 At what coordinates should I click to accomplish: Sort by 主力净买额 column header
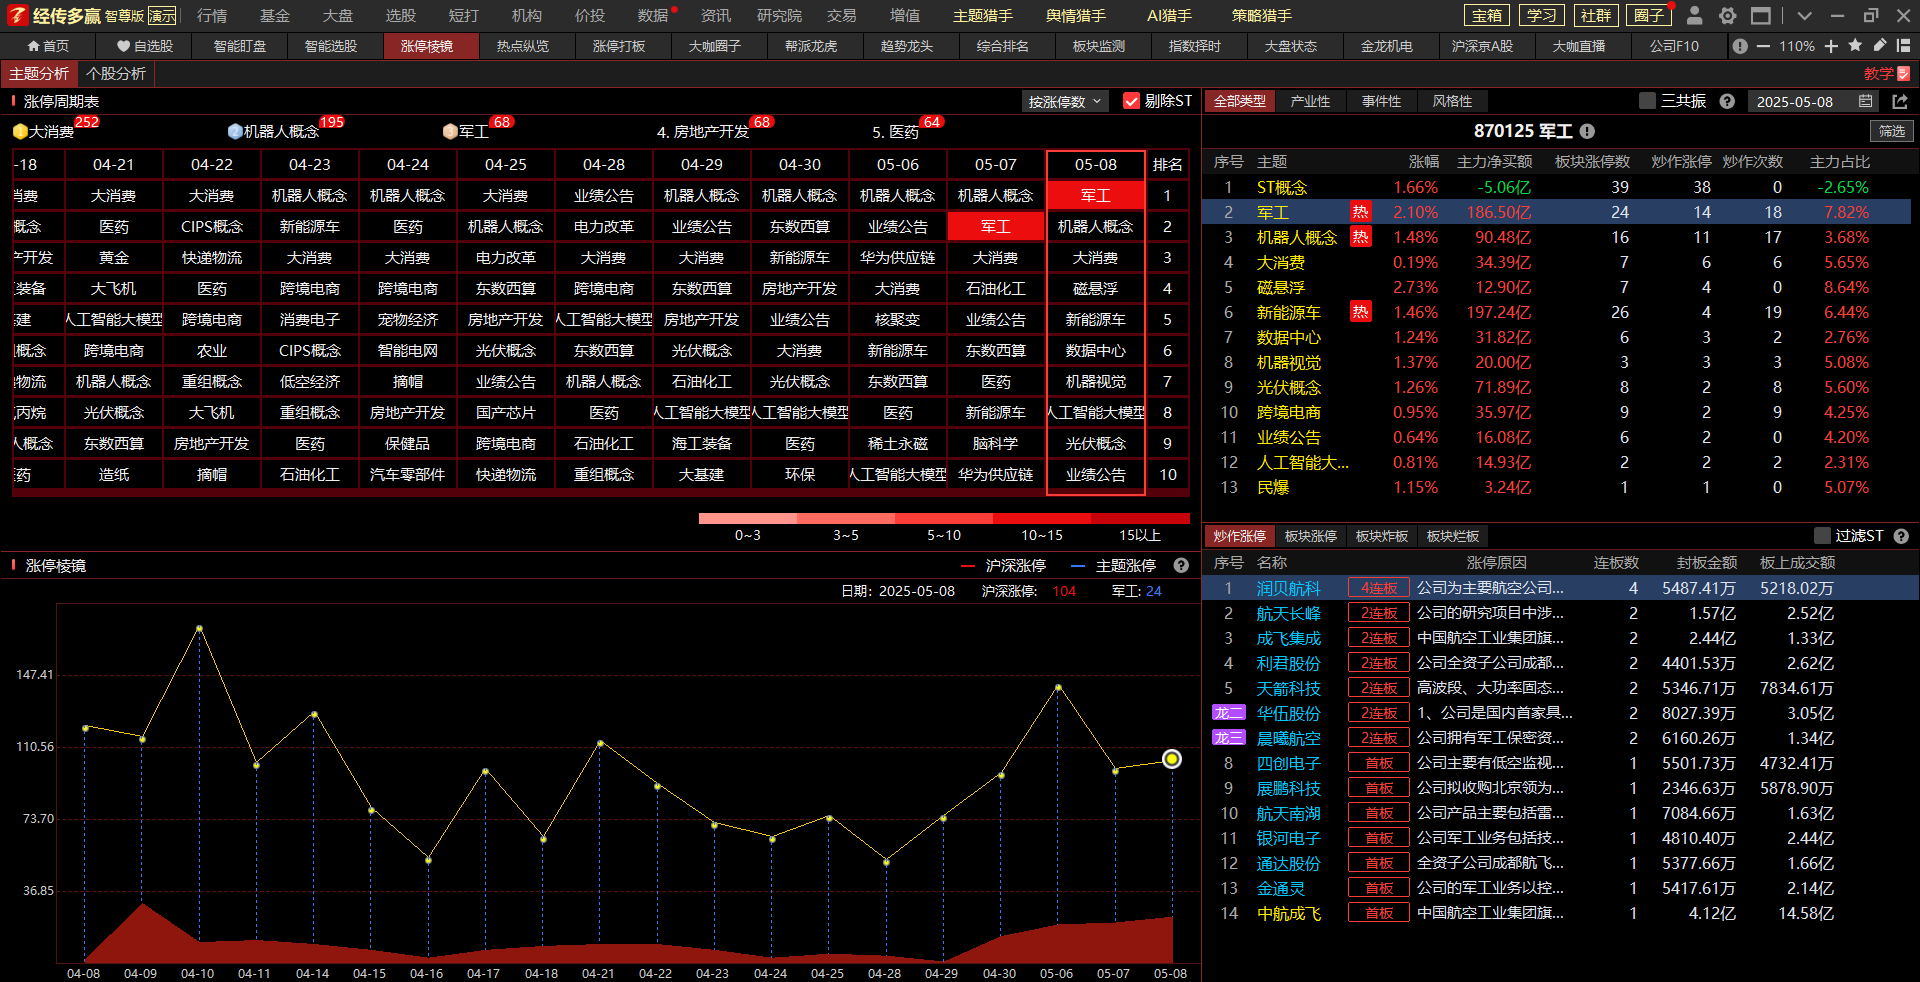coord(1494,161)
